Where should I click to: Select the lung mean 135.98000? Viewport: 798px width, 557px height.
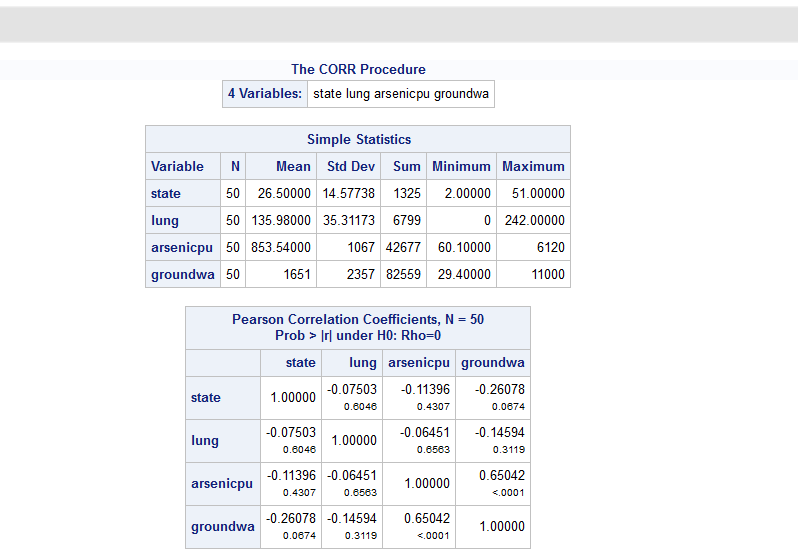click(x=281, y=220)
